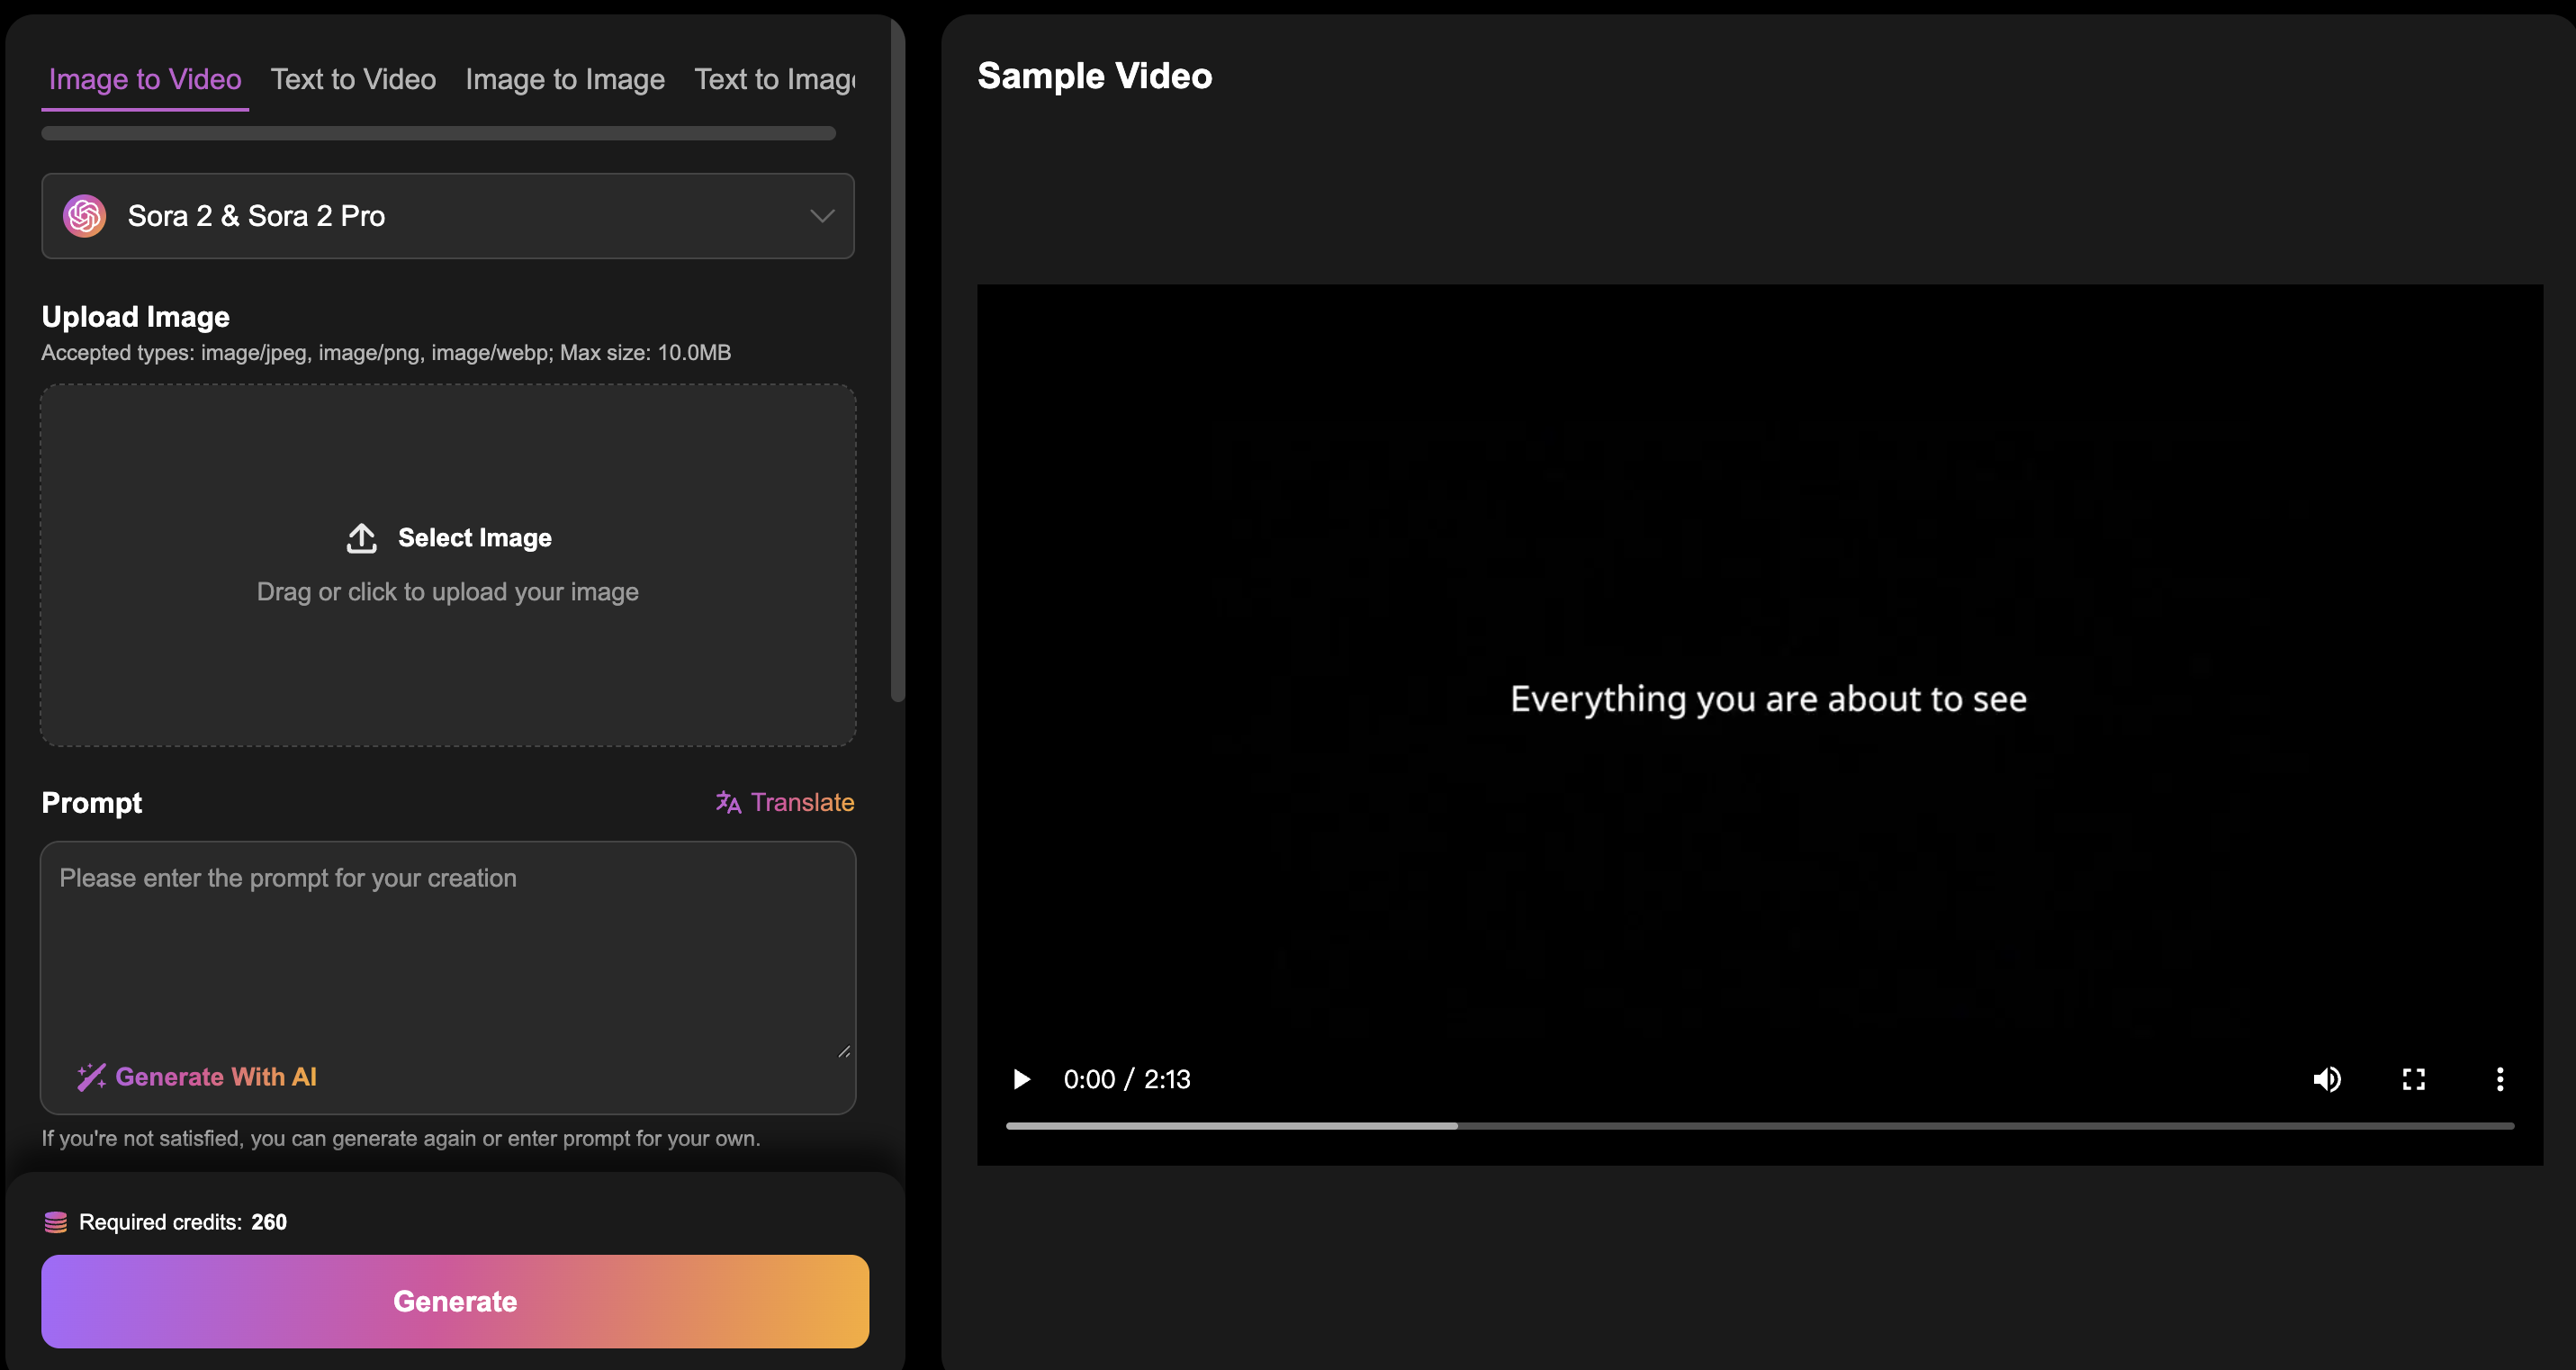2576x1370 pixels.
Task: Click the horizontal tabs scrollbar
Action: pos(438,133)
